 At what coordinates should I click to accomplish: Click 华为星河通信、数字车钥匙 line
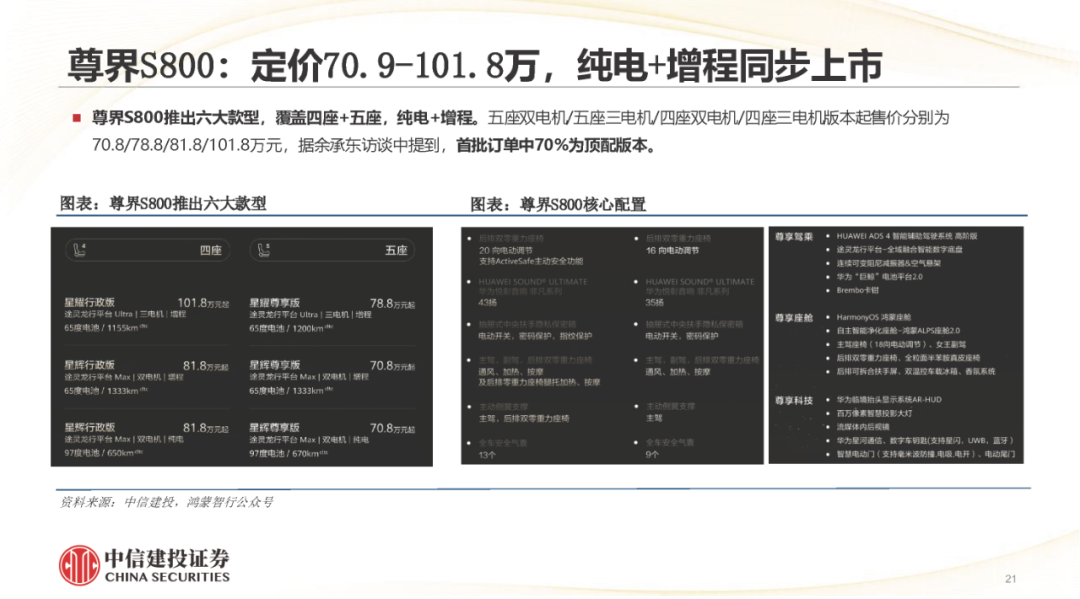[x=925, y=441]
